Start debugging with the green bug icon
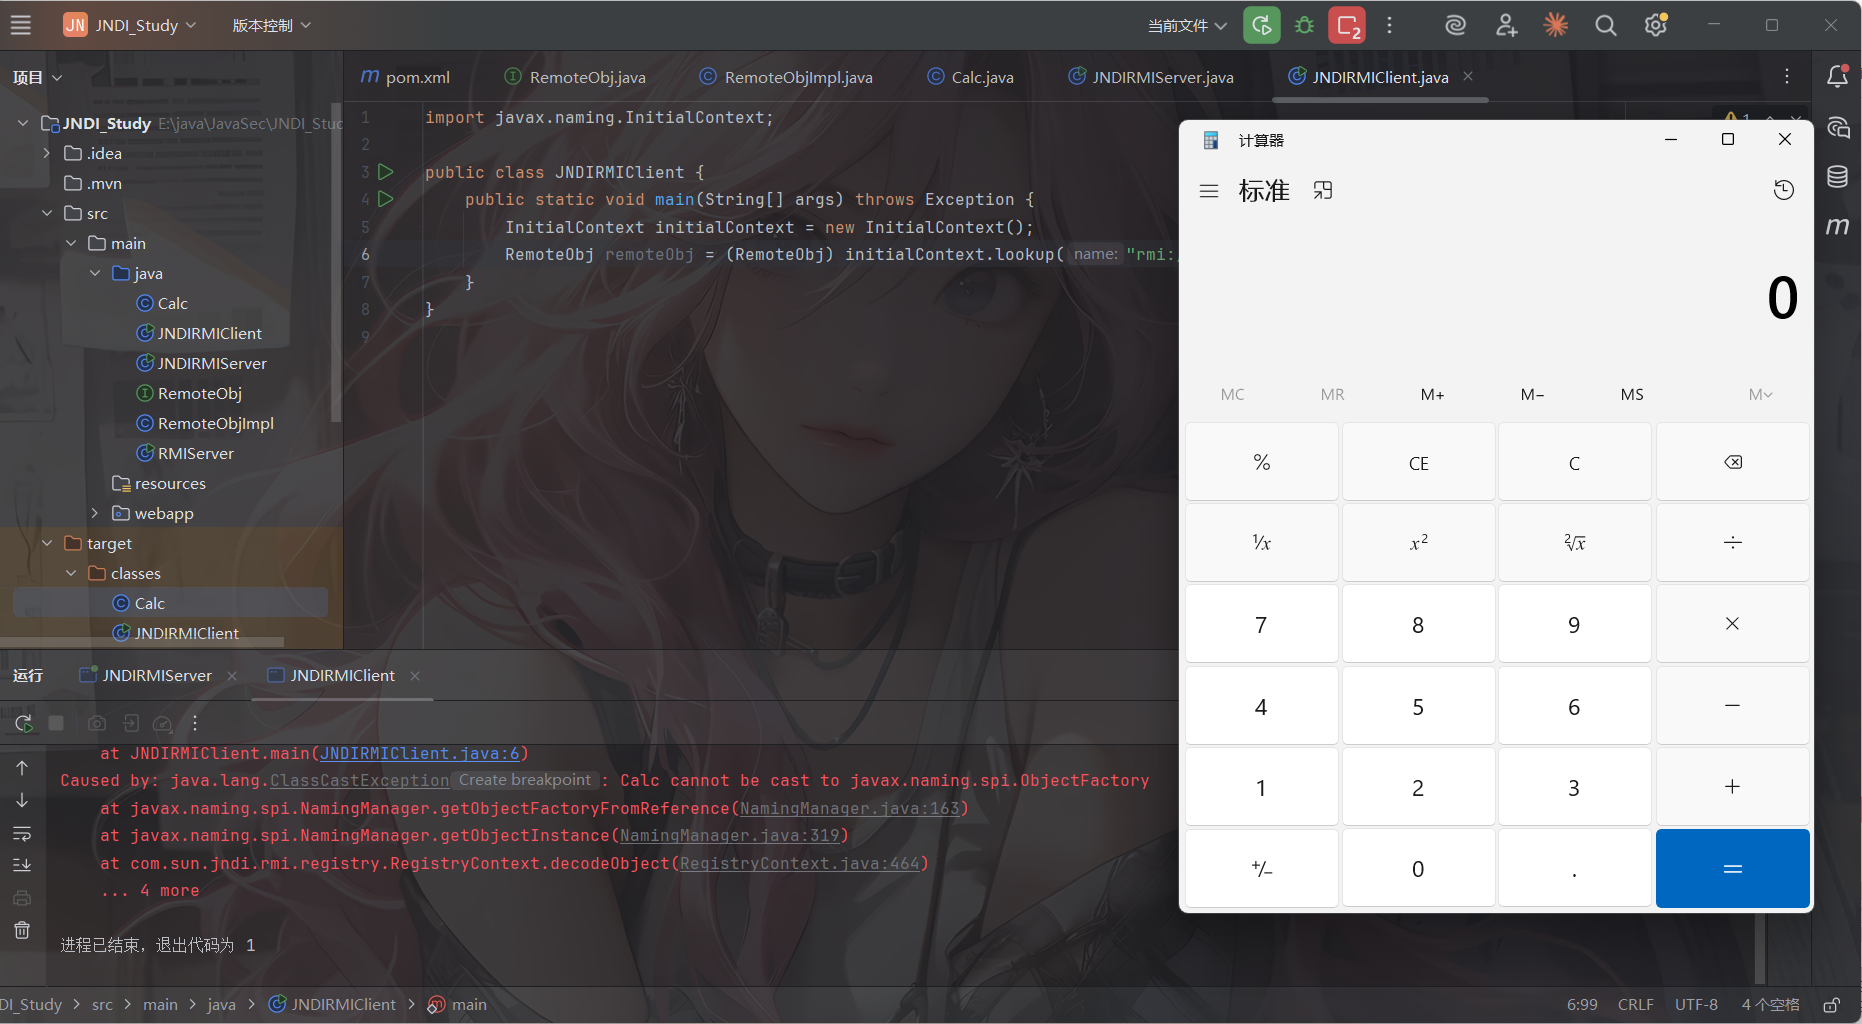The image size is (1862, 1024). click(1304, 25)
